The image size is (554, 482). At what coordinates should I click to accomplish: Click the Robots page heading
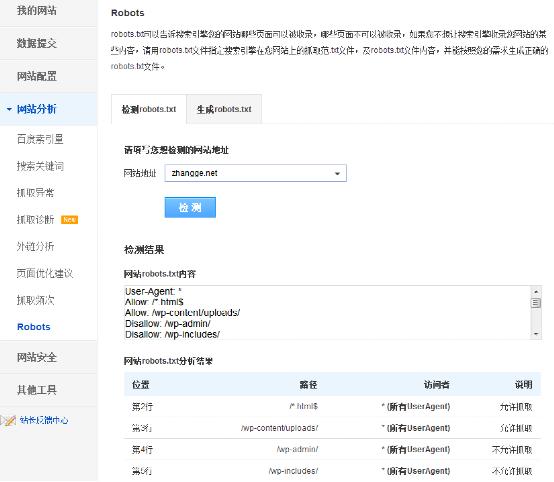128,13
